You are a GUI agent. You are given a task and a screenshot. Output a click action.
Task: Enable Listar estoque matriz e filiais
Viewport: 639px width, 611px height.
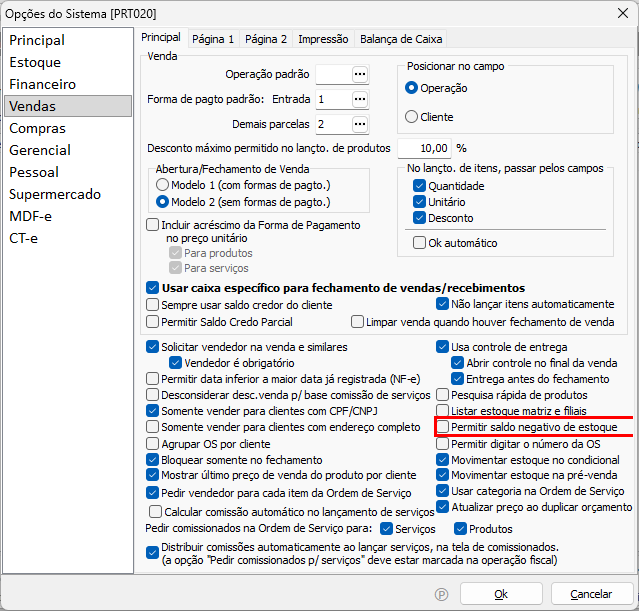point(444,410)
